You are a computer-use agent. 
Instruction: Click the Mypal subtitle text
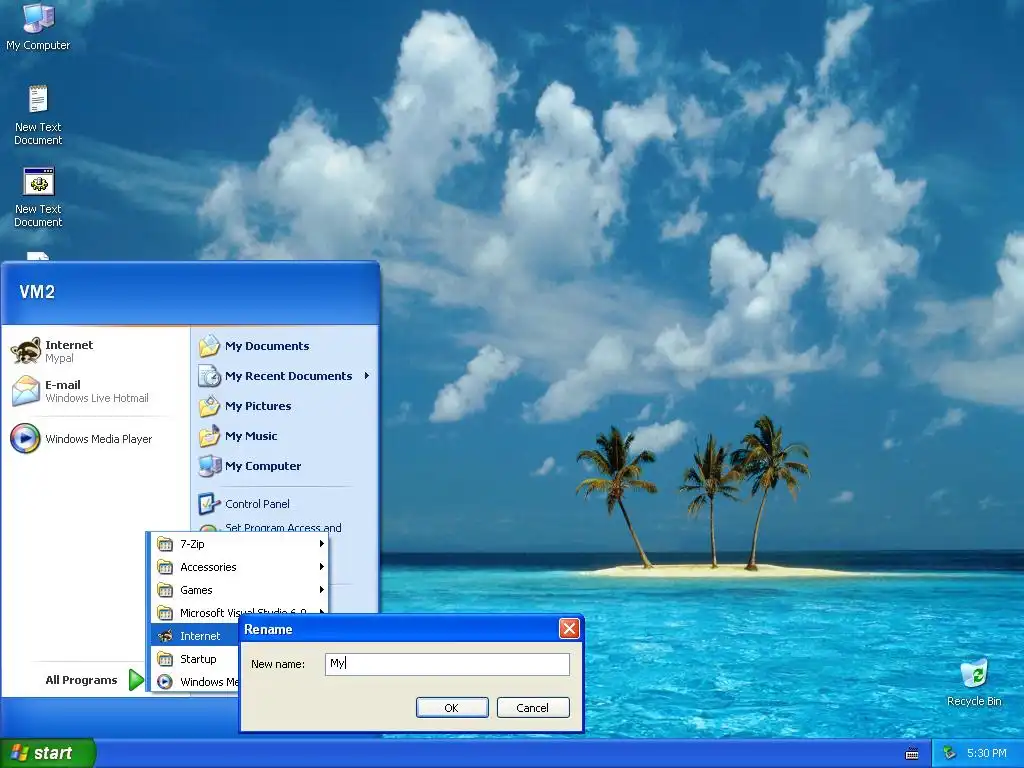point(59,359)
